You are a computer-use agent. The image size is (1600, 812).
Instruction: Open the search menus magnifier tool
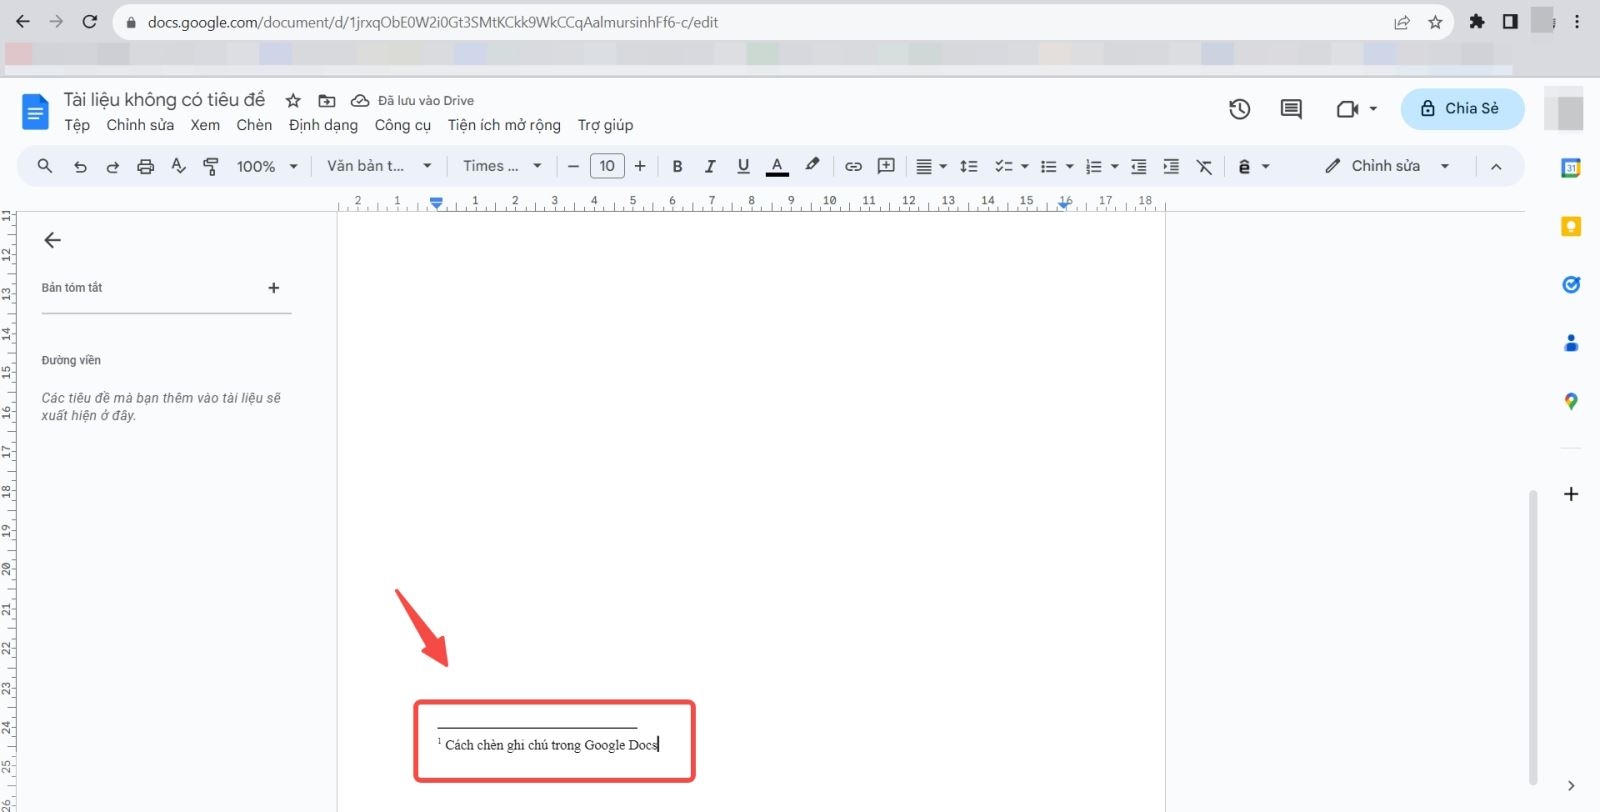point(44,166)
